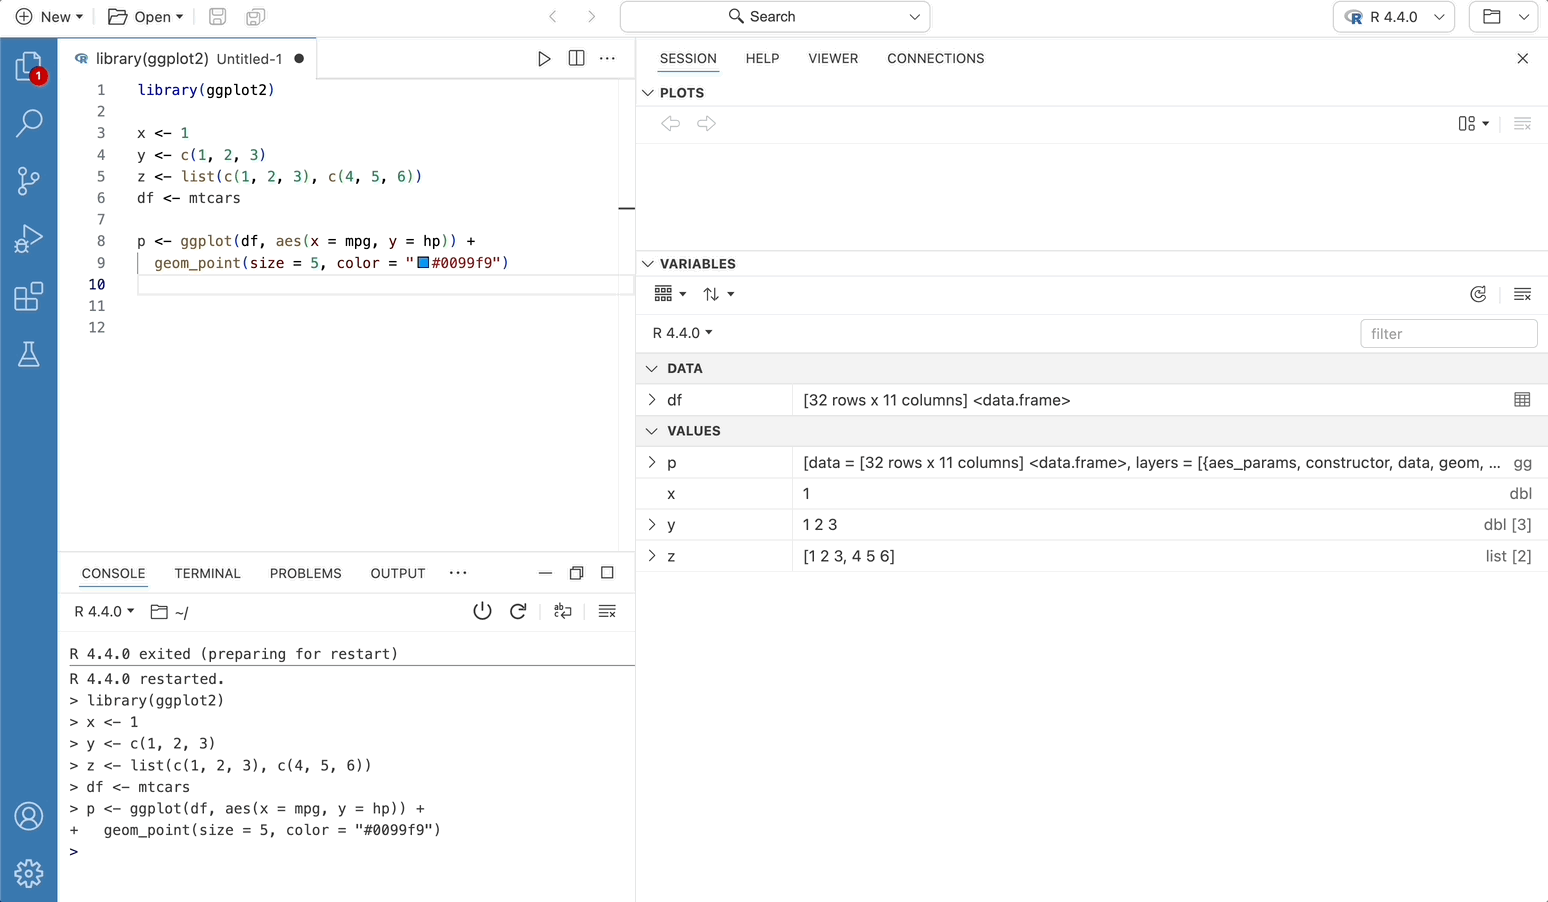1548x902 pixels.
Task: Click the console power shutdown icon
Action: [x=482, y=612]
